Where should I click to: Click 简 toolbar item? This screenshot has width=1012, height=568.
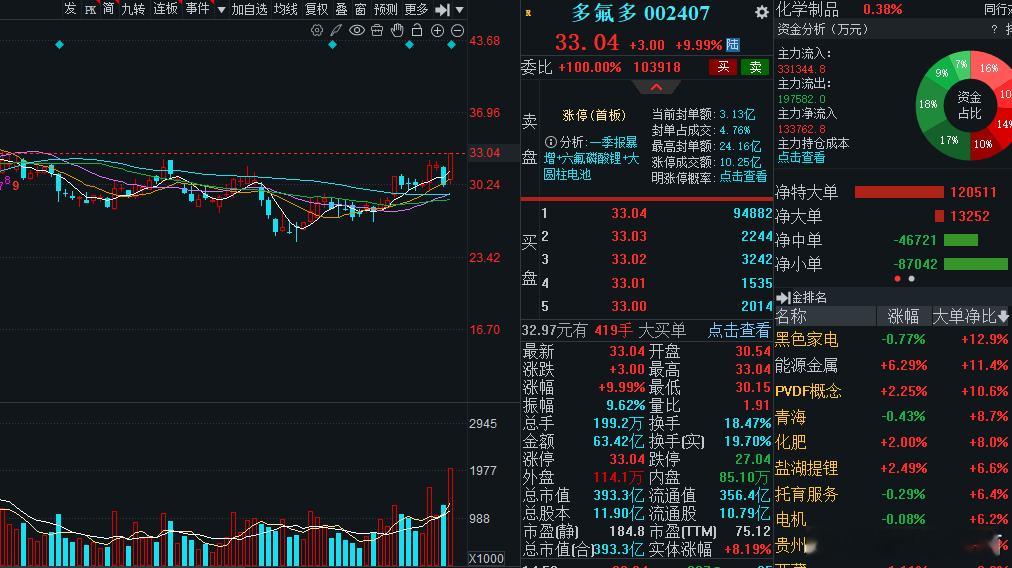click(x=108, y=9)
